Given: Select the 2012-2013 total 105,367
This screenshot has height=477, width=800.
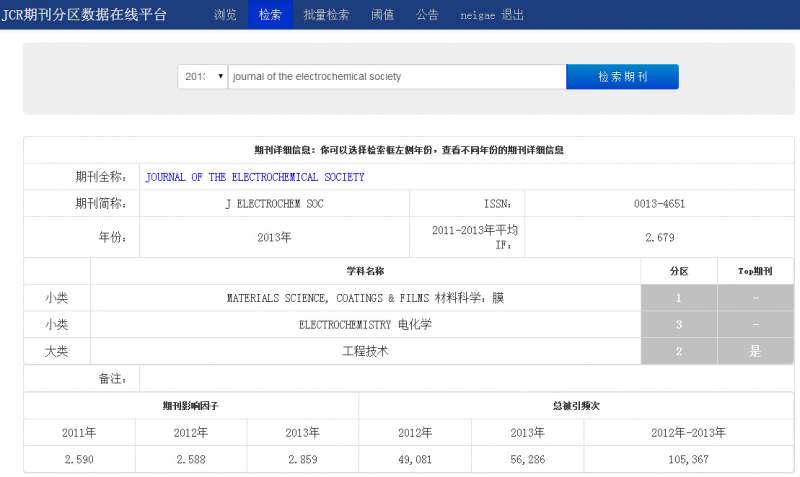Looking at the screenshot, I should 688,459.
